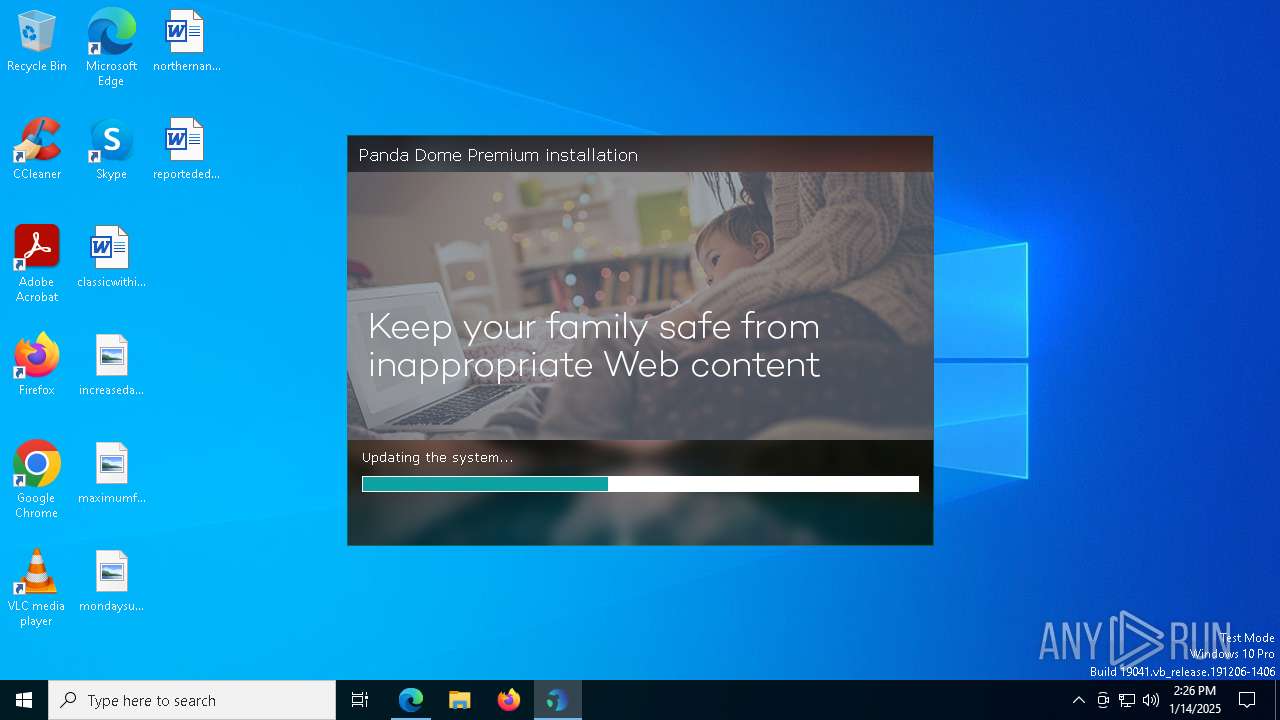Select the Firefox desktop shortcut
The width and height of the screenshot is (1280, 720).
[x=37, y=365]
